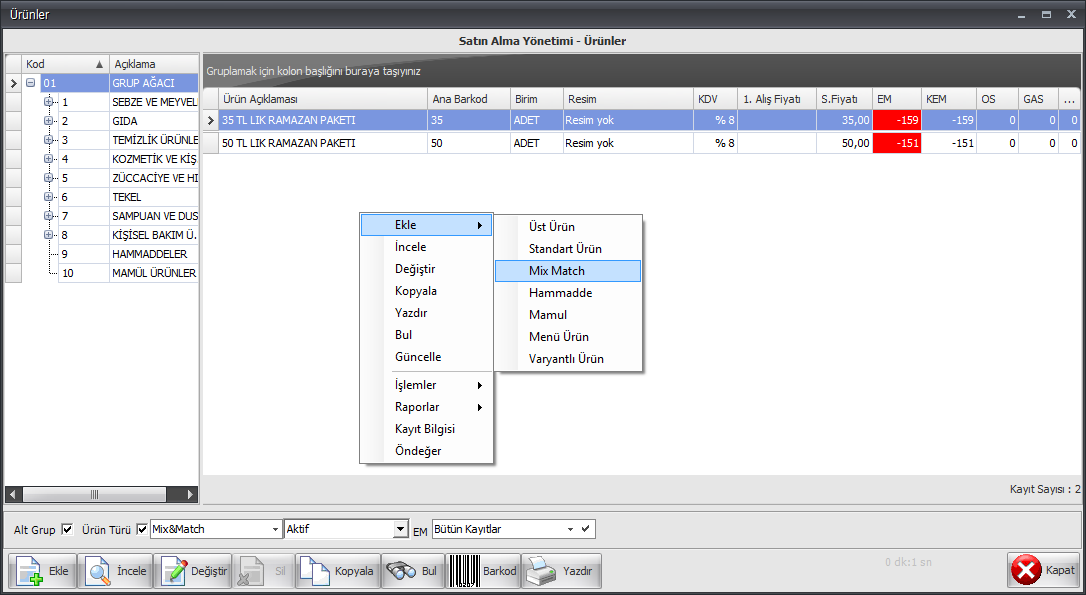Choose Bul from the context menu
This screenshot has height=595, width=1086.
[427, 335]
